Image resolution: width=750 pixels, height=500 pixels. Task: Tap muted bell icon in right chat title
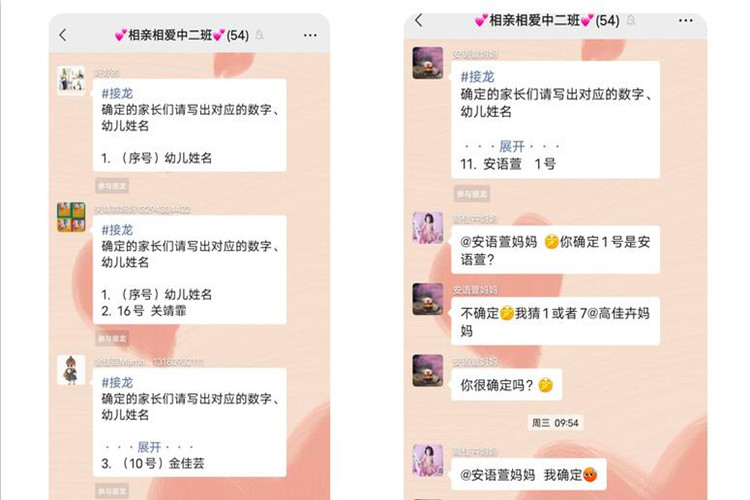click(x=631, y=20)
